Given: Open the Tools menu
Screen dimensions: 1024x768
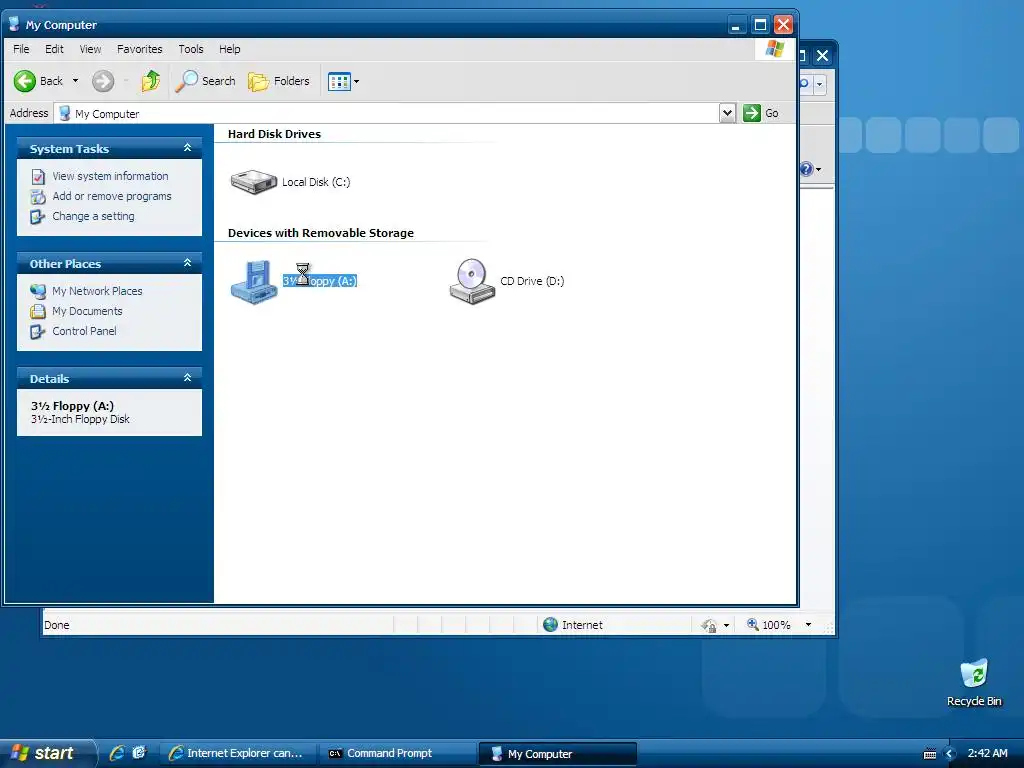Looking at the screenshot, I should (x=191, y=49).
